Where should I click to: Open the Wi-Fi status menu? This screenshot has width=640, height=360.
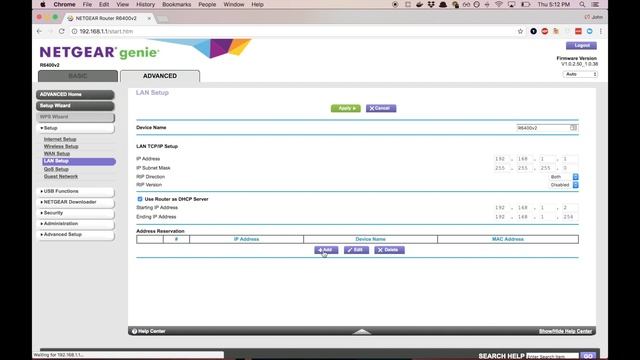[x=499, y=4]
